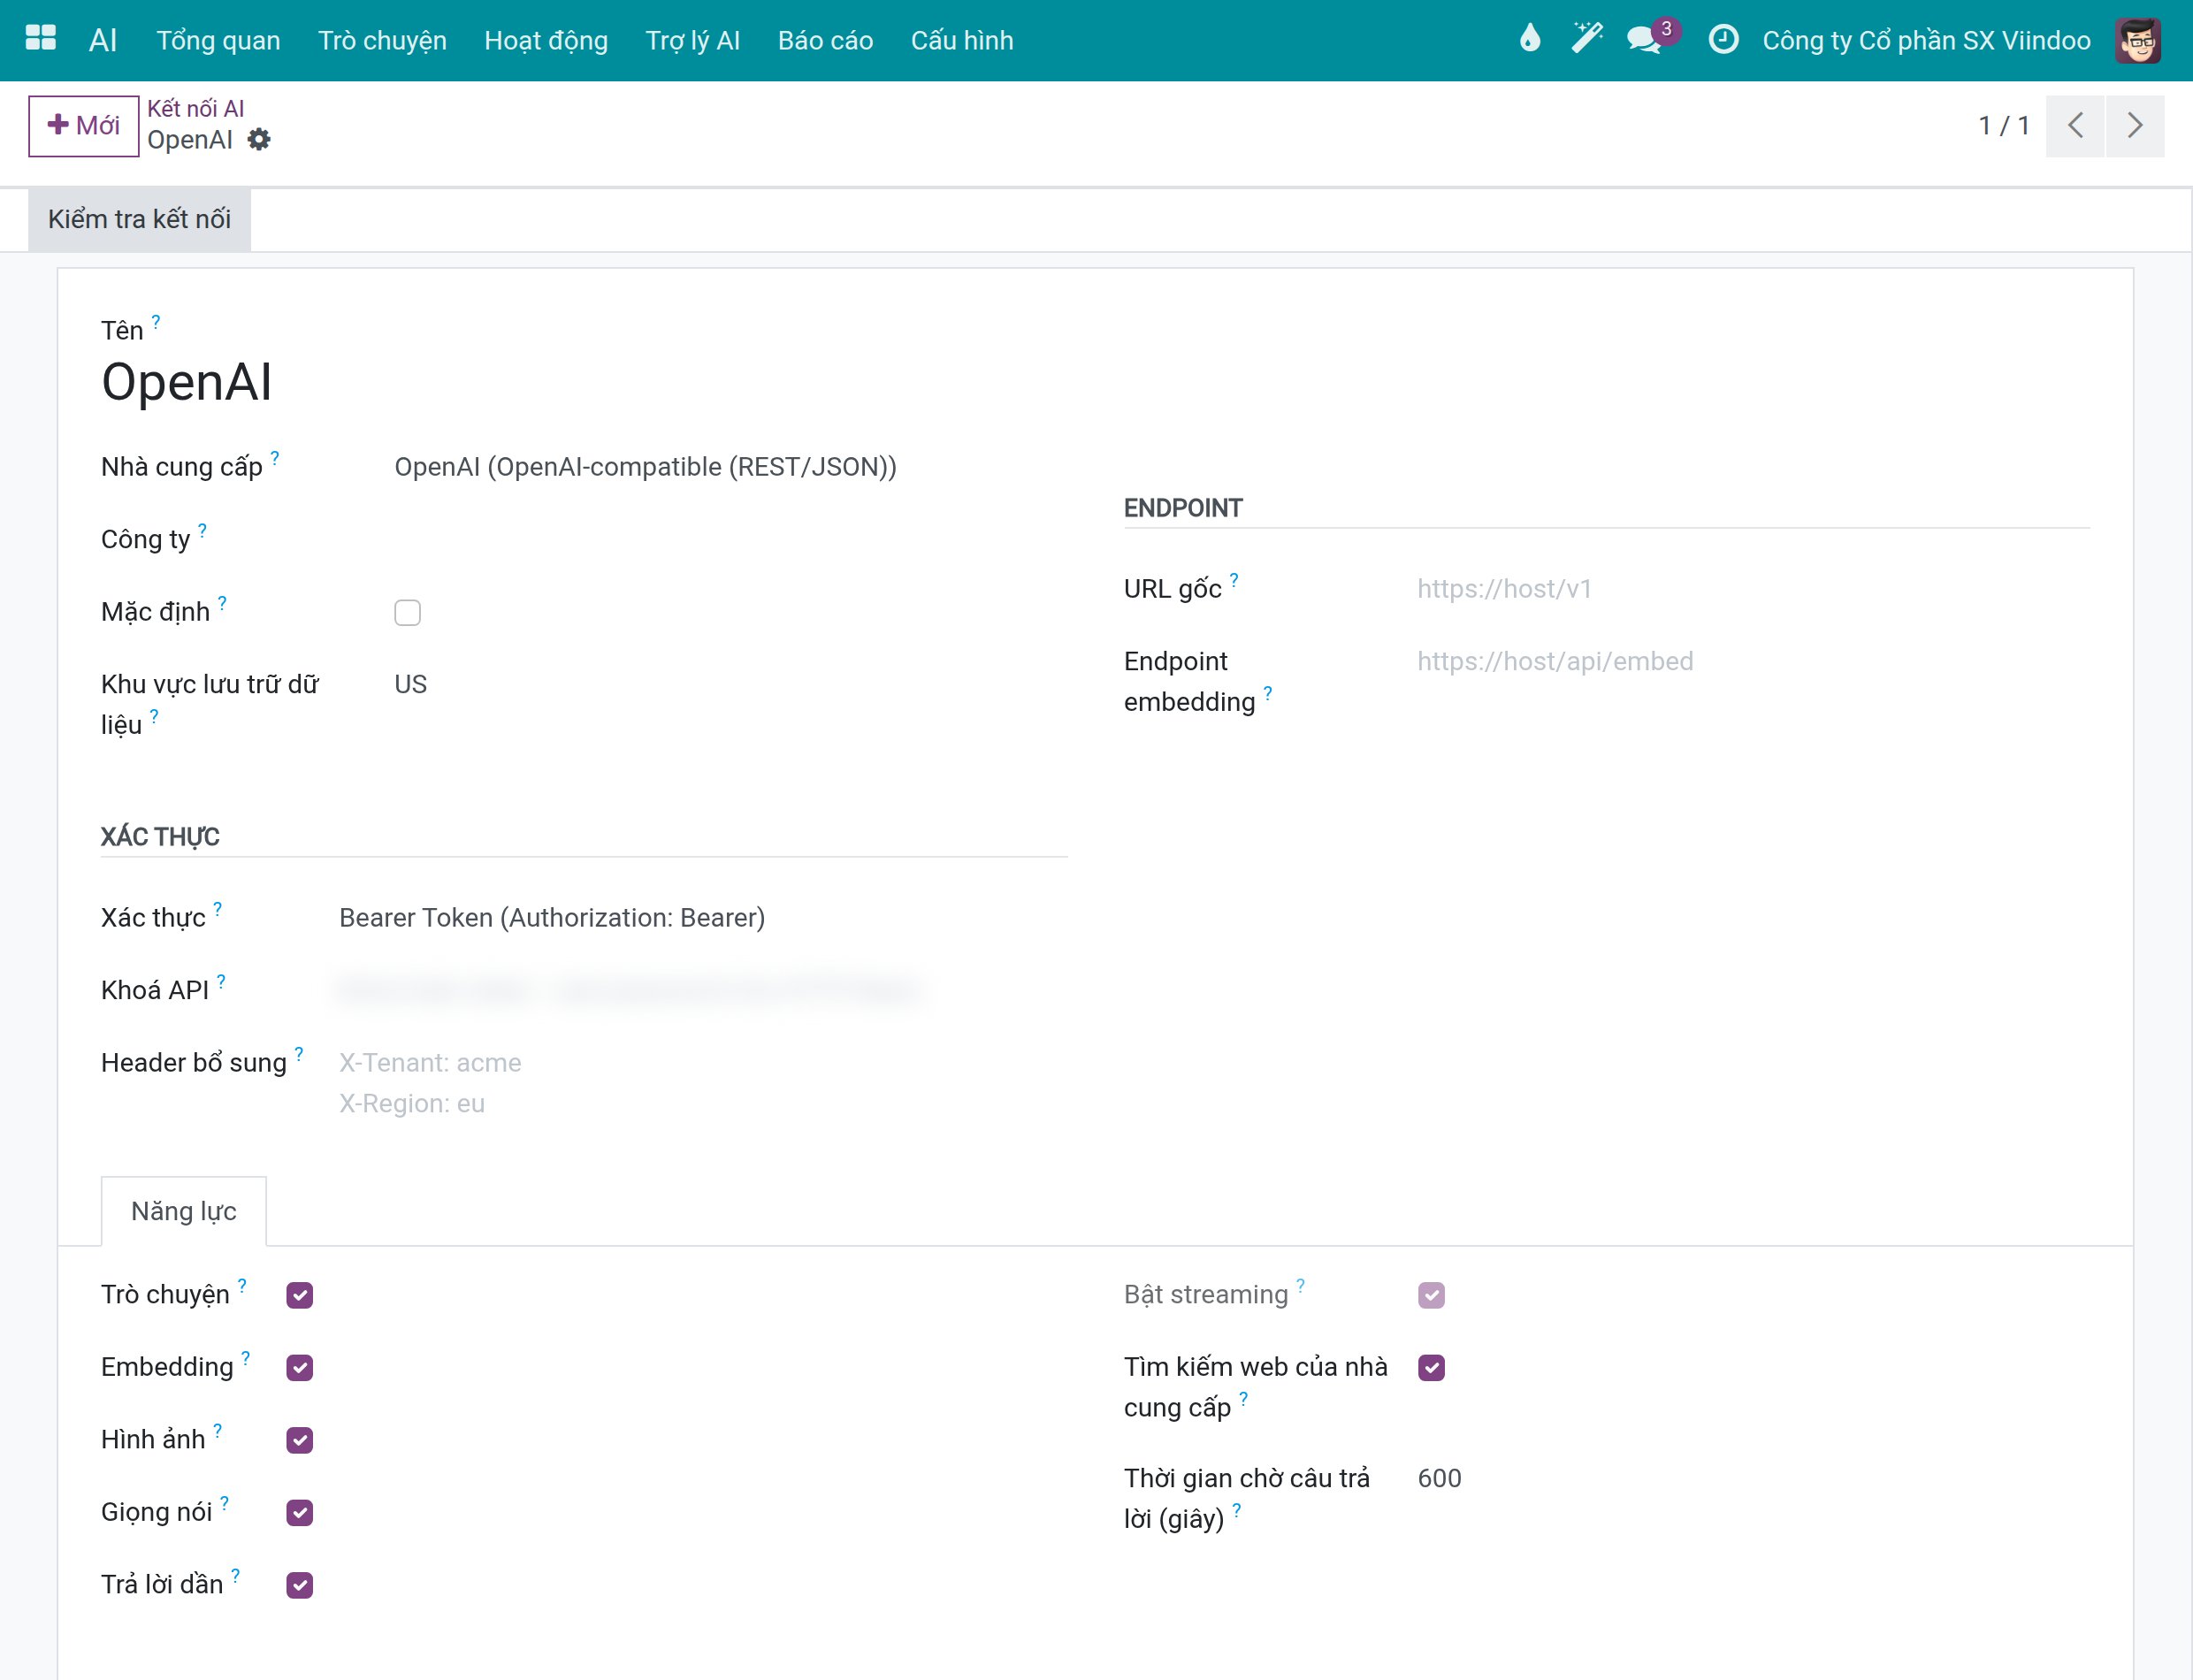Toggle the Embedding capability checkbox
Screen dimensions: 2193x1680
[299, 1367]
